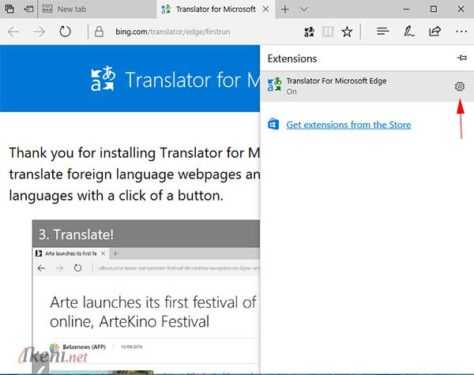Open a new tab with plus button
This screenshot has height=375, width=474.
coord(285,9)
